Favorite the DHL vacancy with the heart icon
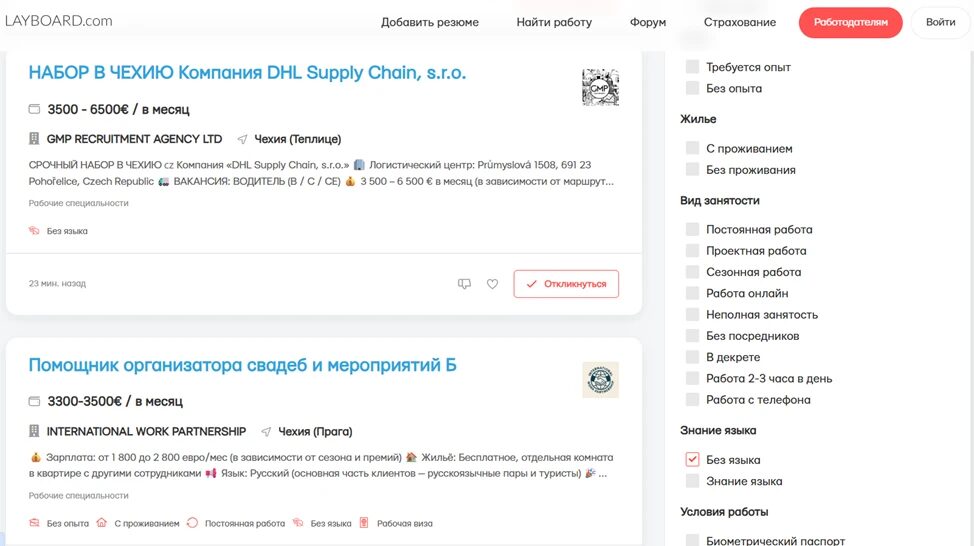Image resolution: width=974 pixels, height=546 pixels. coord(492,284)
